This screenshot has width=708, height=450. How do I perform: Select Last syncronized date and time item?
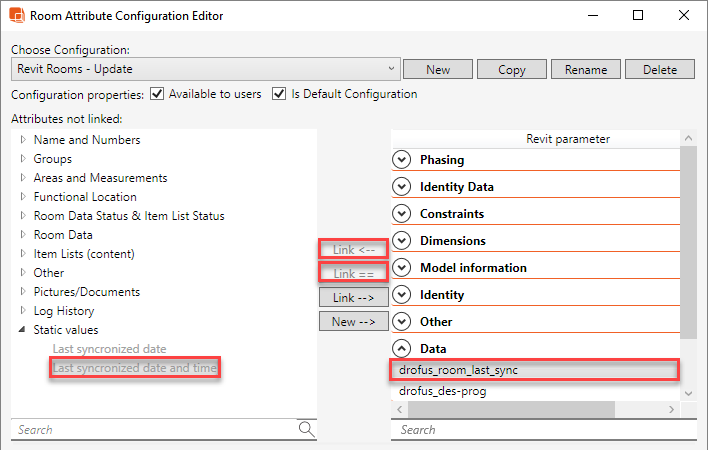[x=135, y=368]
